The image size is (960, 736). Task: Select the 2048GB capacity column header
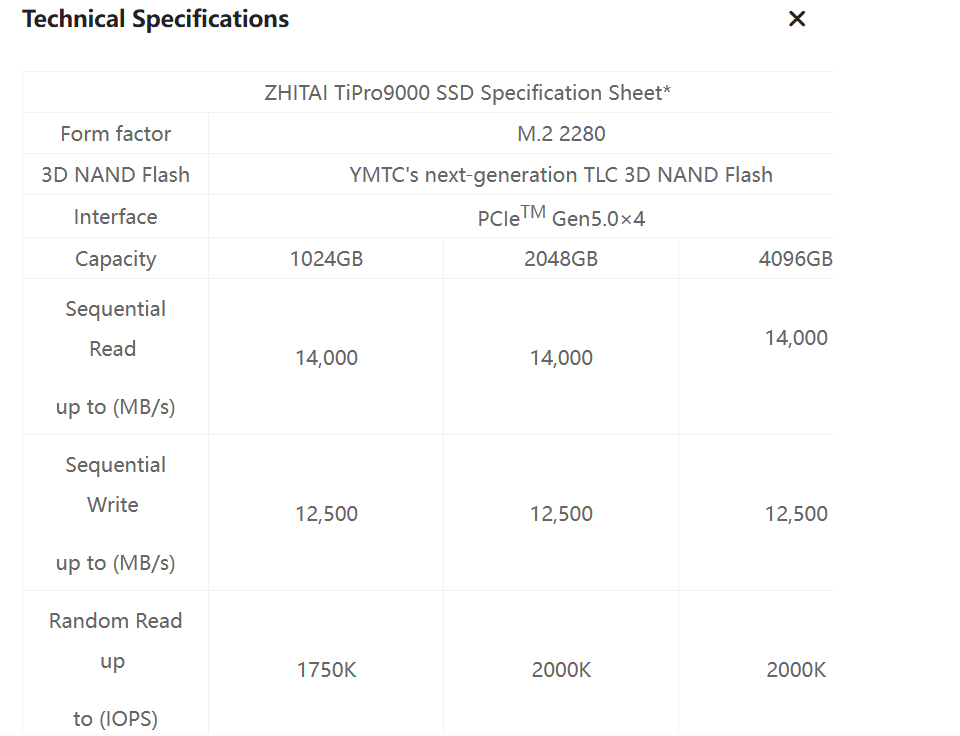click(x=561, y=259)
